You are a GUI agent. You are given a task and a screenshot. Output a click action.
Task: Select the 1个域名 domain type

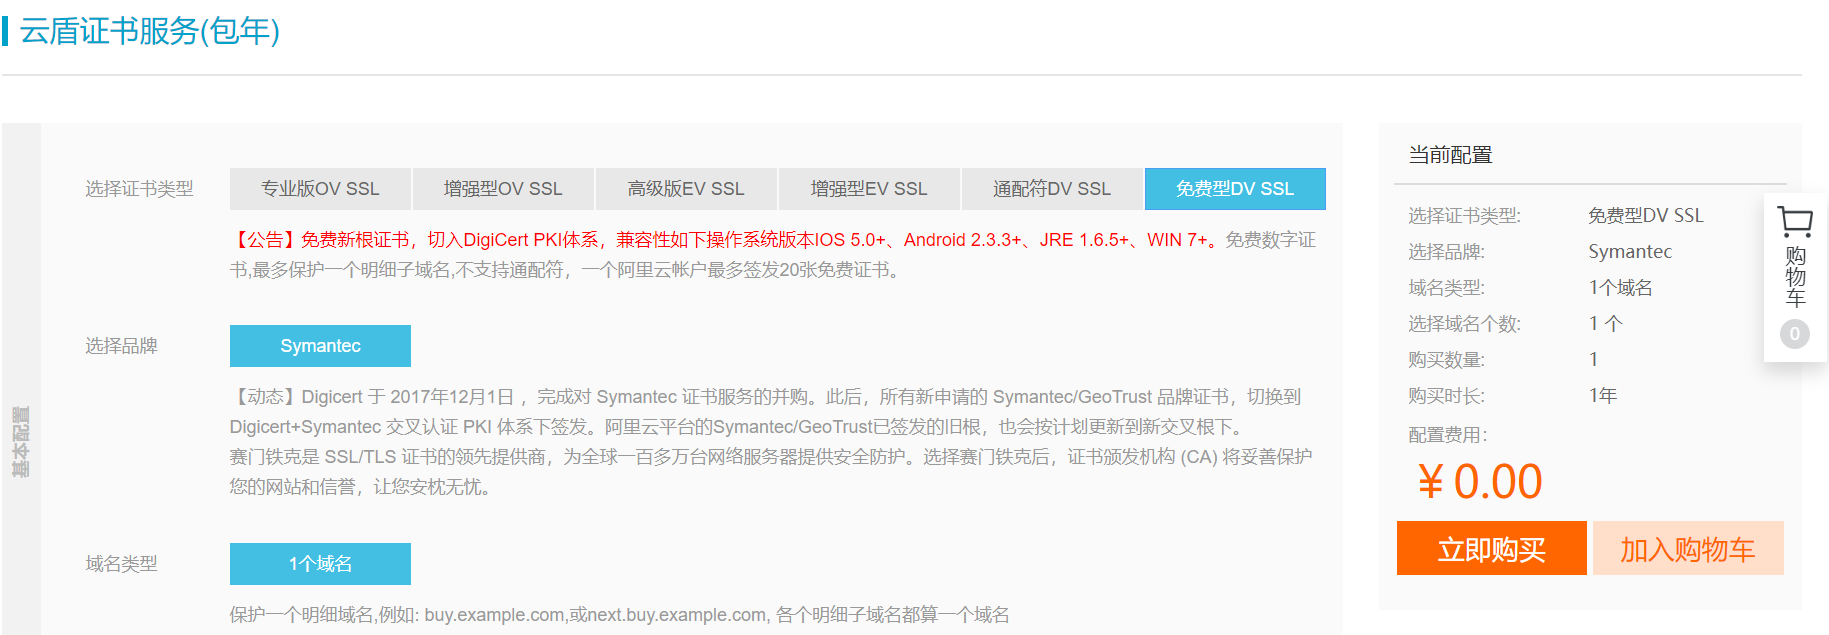pos(320,564)
